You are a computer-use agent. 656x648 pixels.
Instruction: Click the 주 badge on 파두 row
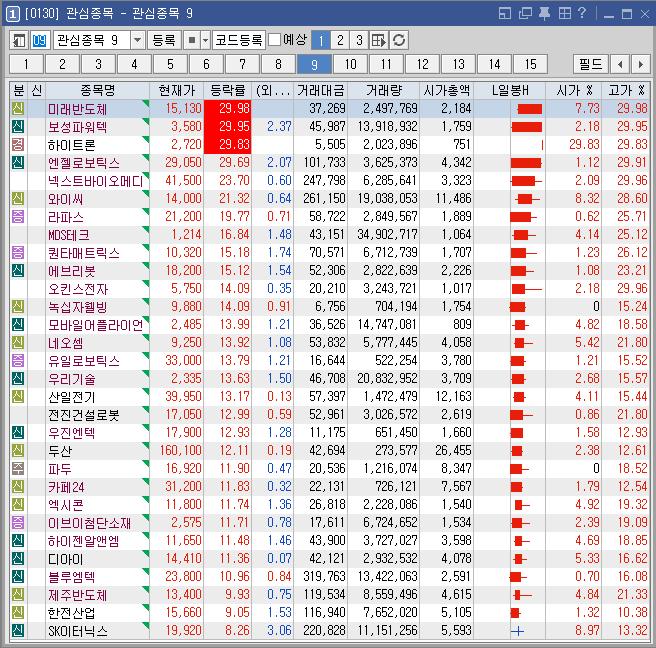(18, 468)
